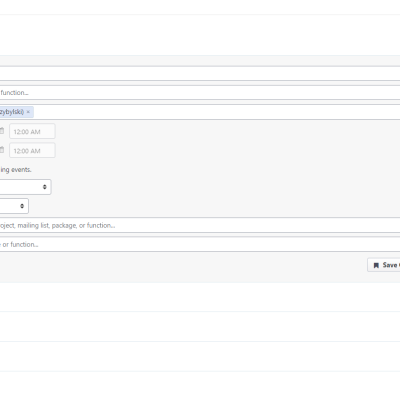Focus the 'project, mailing list, package, or function...' field
400x400 pixels.
coord(200,225)
